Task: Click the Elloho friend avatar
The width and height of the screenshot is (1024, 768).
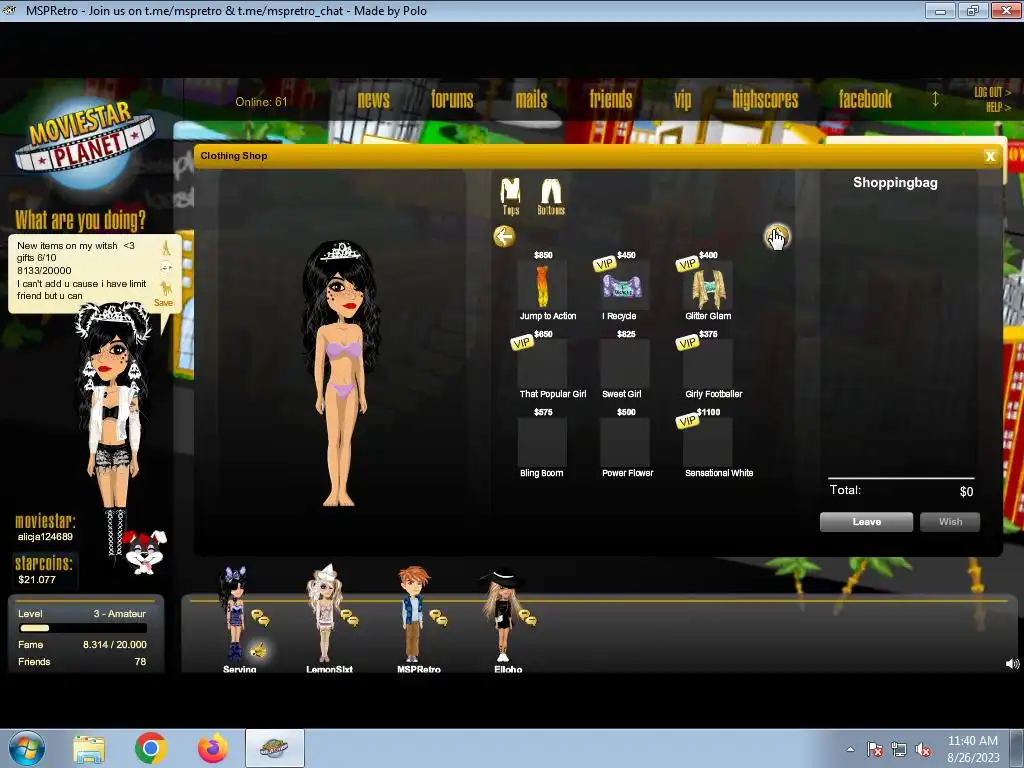Action: [x=502, y=614]
